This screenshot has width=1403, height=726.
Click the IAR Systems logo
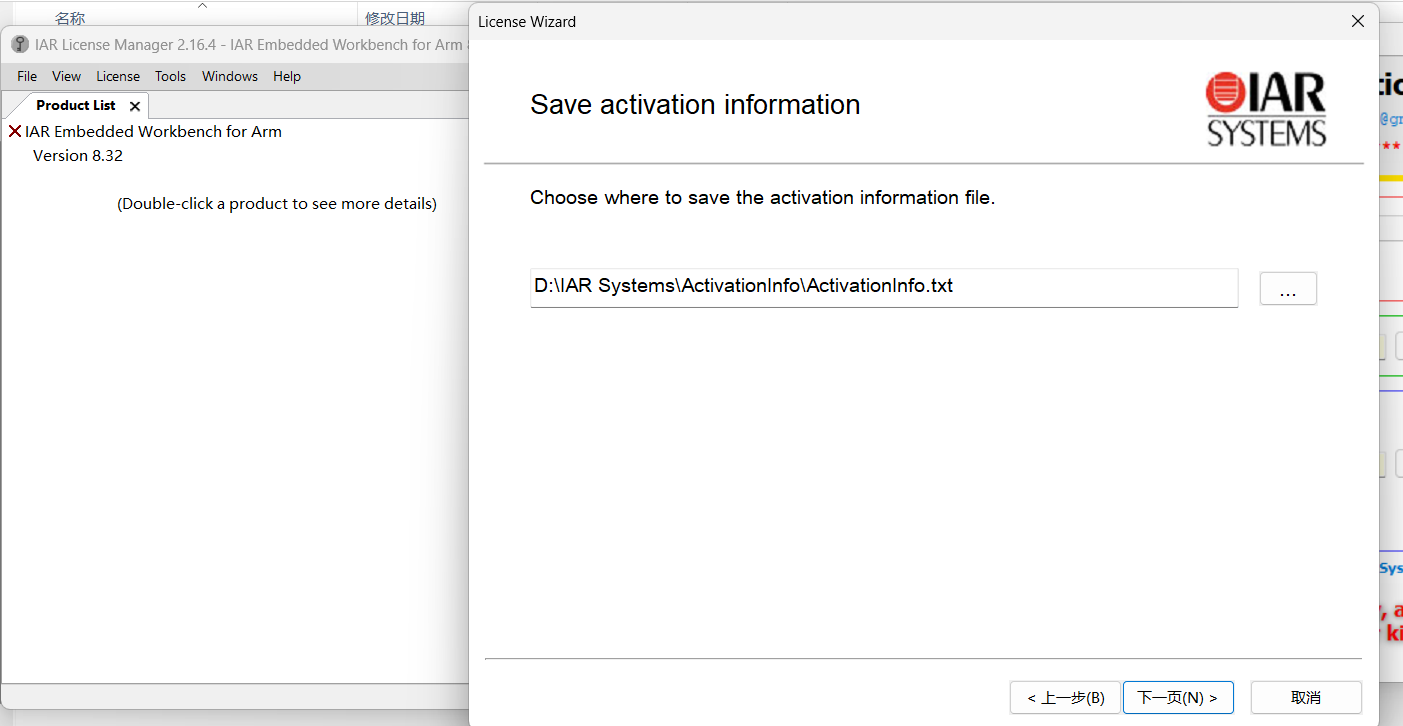1266,109
